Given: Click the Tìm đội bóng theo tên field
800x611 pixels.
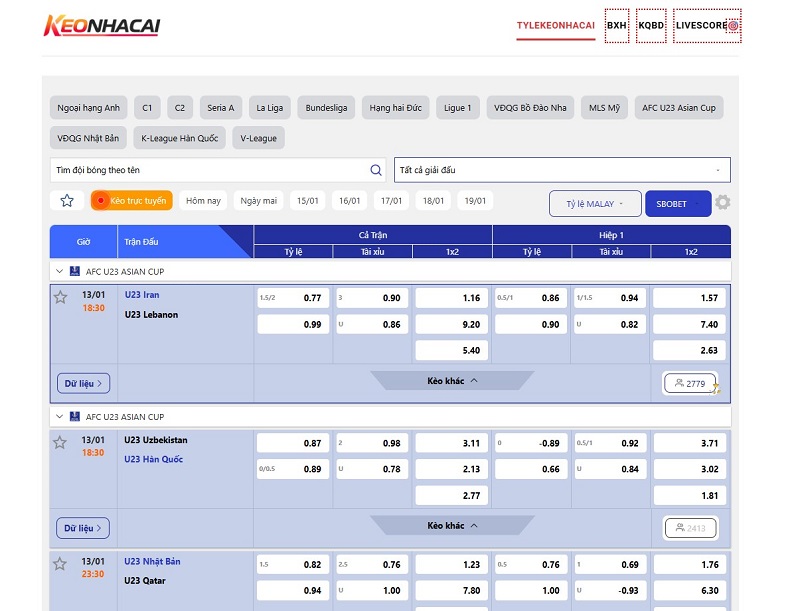Looking at the screenshot, I should click(210, 171).
